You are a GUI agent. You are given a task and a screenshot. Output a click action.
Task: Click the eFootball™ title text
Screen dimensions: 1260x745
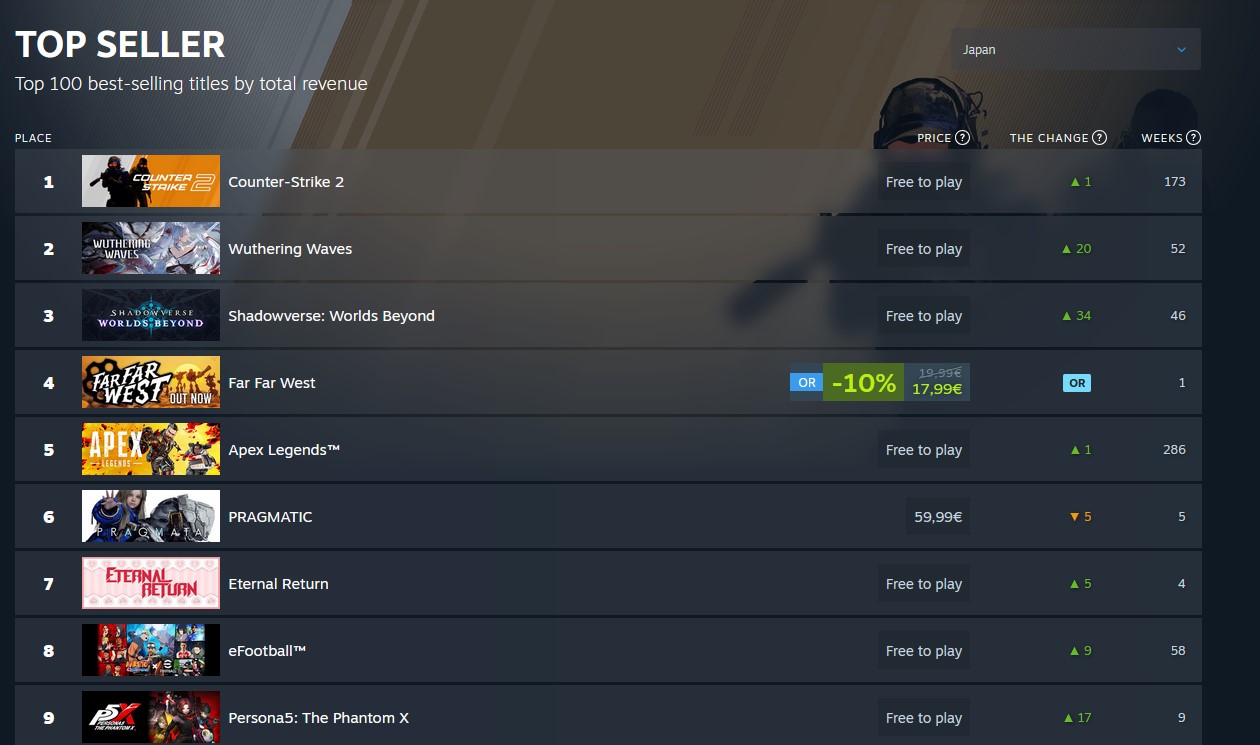[x=267, y=651]
